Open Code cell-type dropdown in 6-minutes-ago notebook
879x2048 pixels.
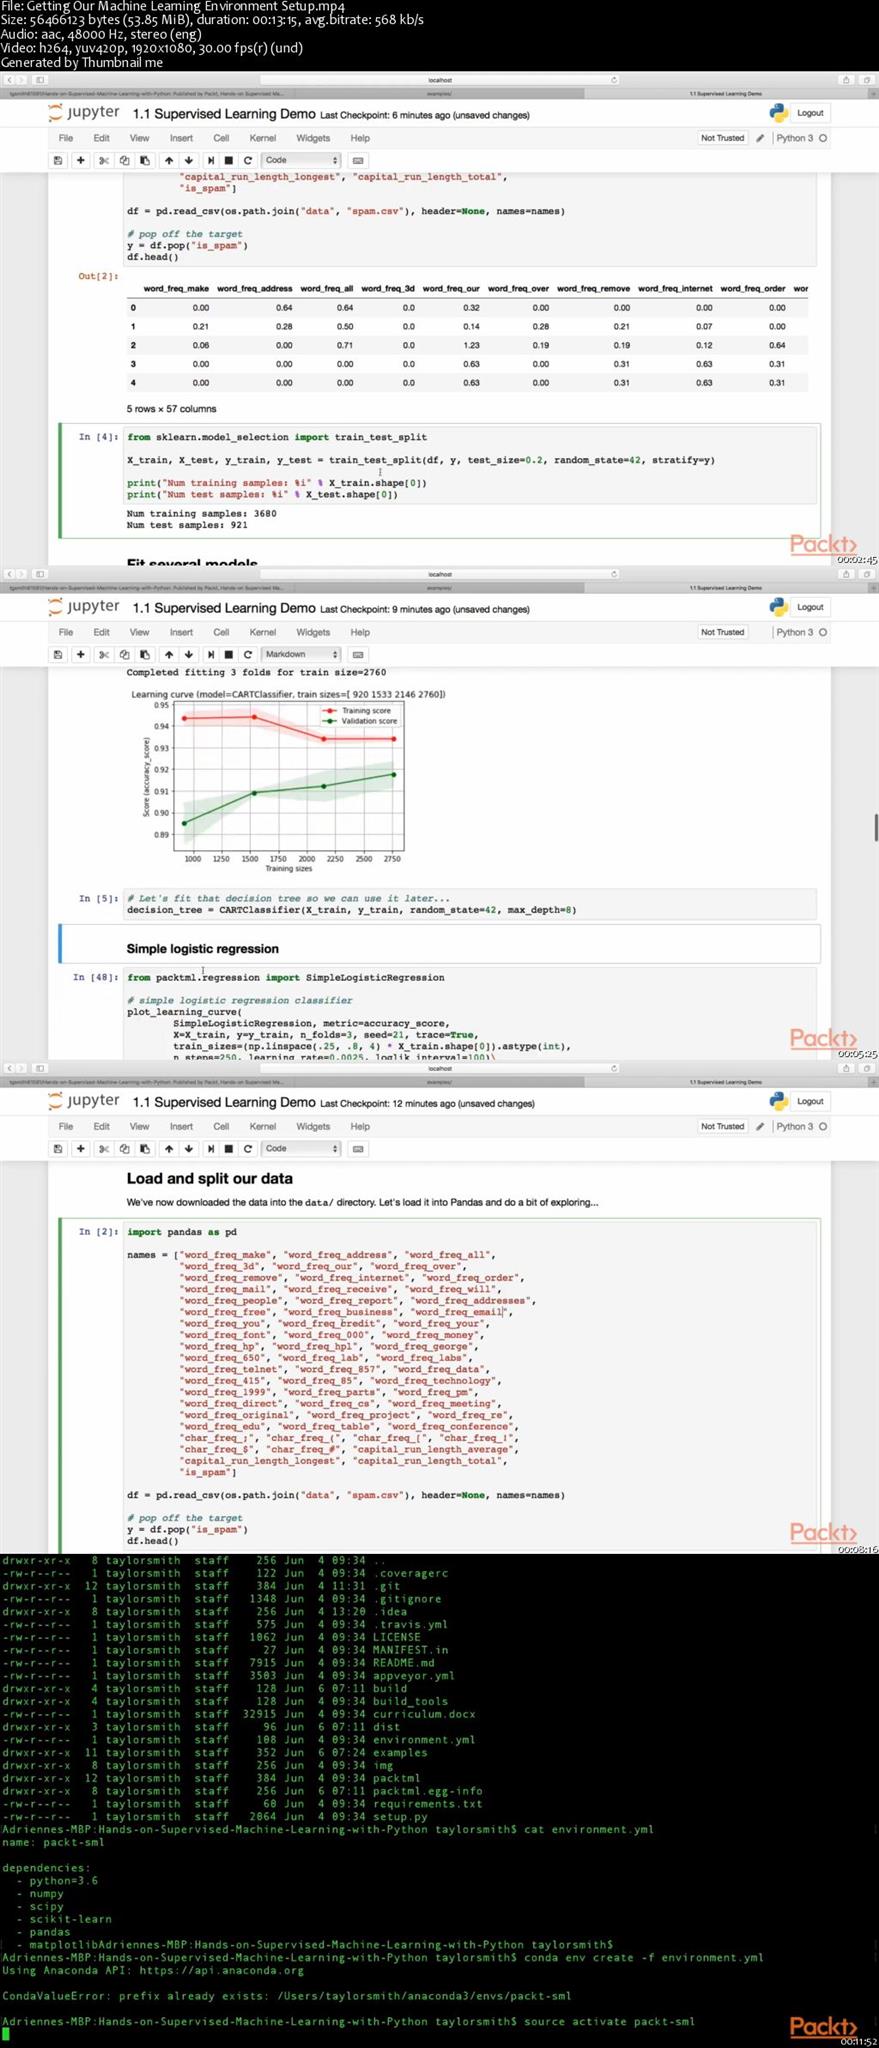(x=301, y=160)
